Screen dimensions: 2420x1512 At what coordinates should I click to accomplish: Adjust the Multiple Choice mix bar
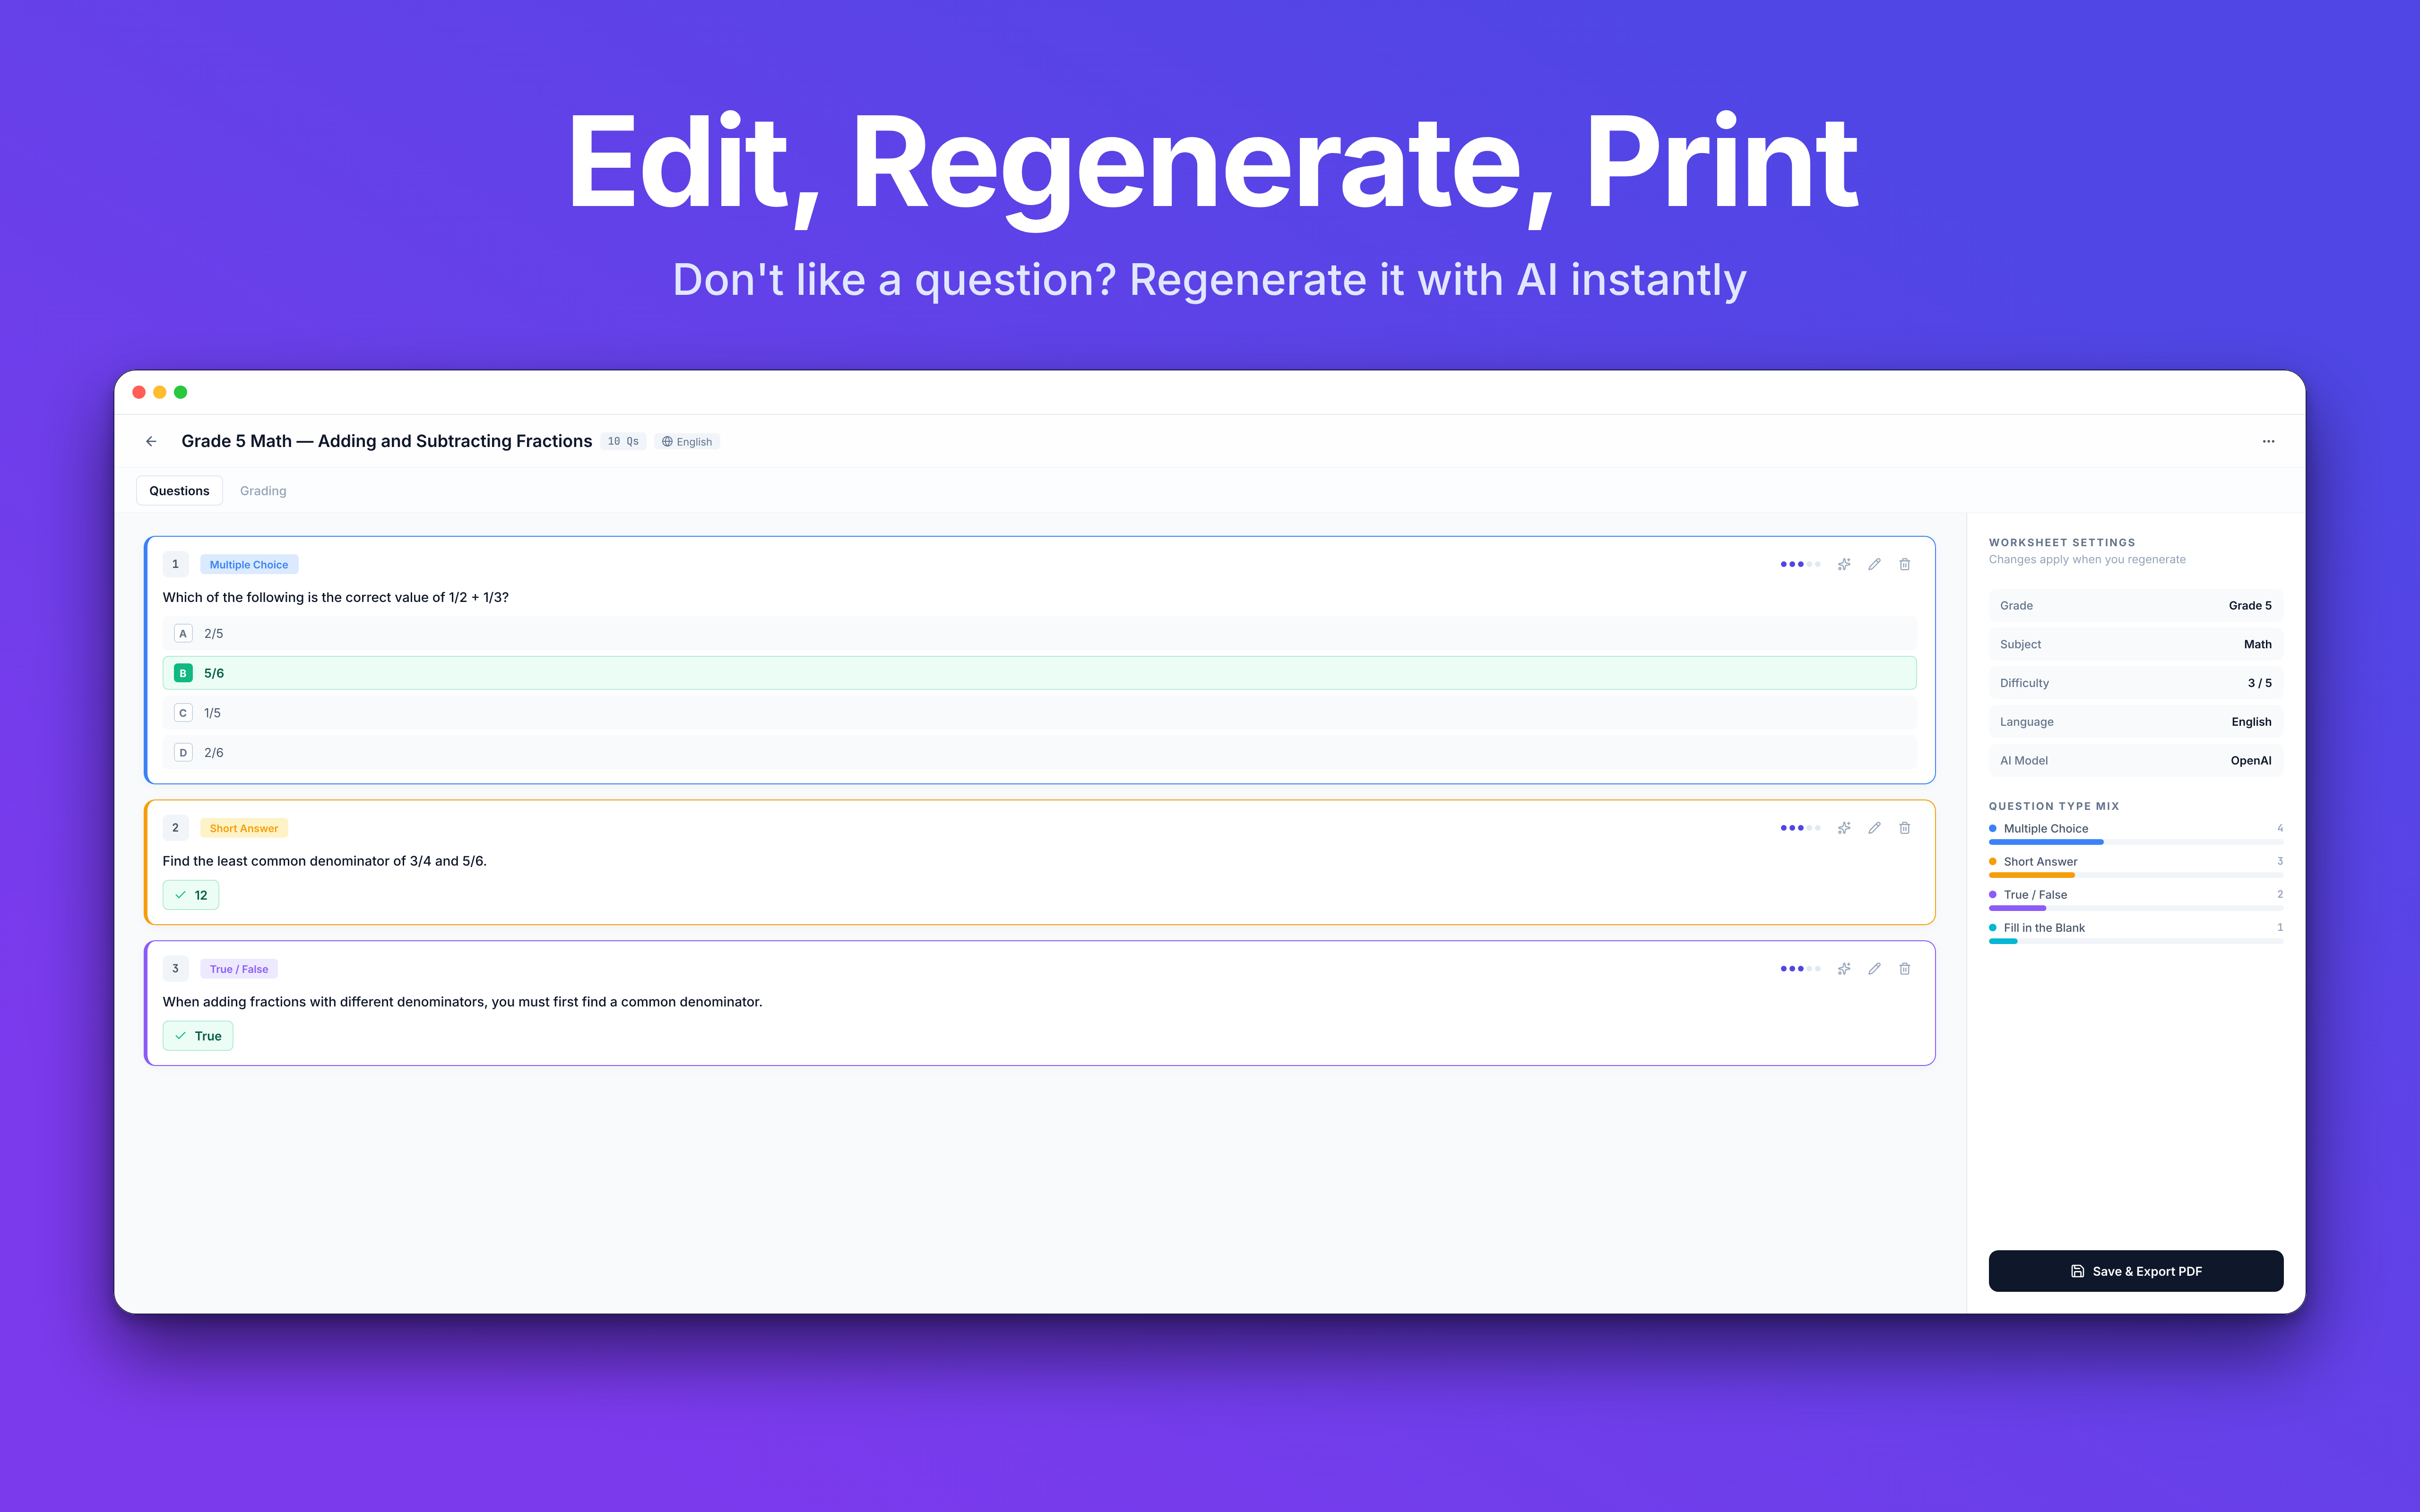point(2135,842)
